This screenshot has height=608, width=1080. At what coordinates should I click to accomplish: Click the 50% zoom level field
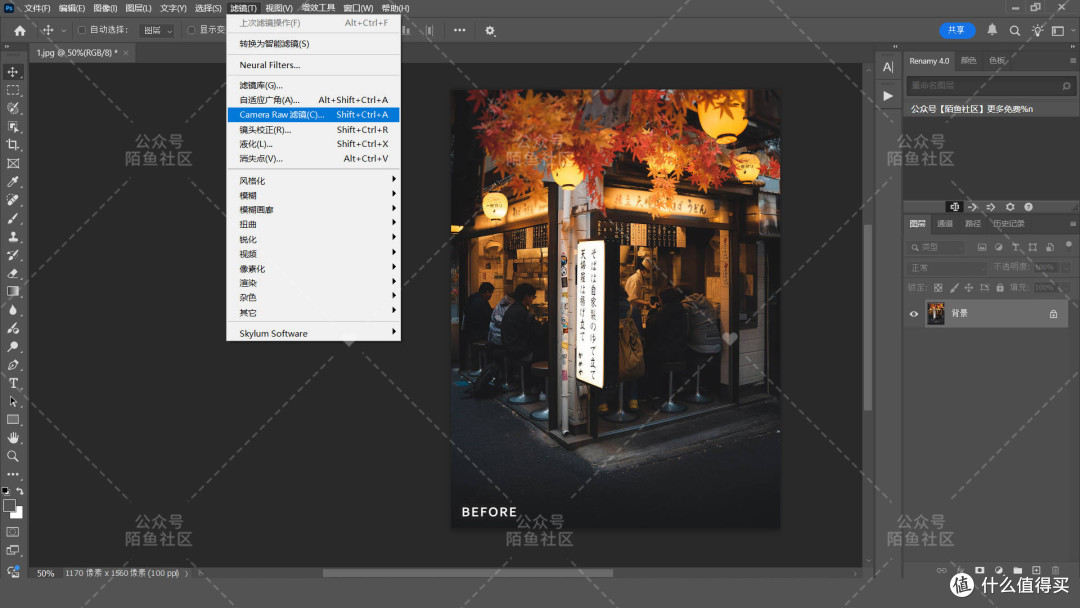45,573
